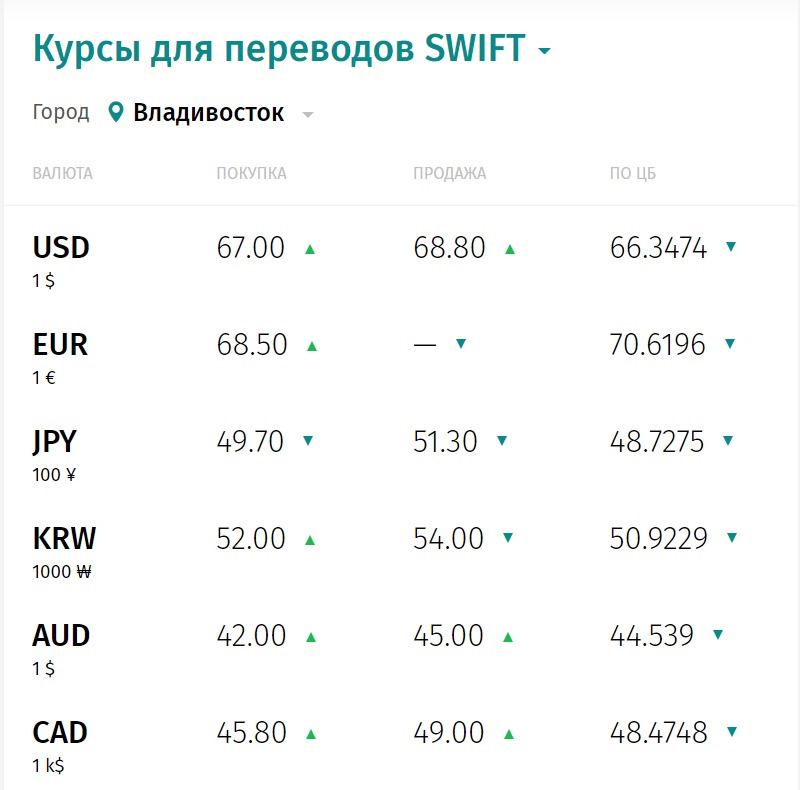Click the Продажа column header

(449, 174)
